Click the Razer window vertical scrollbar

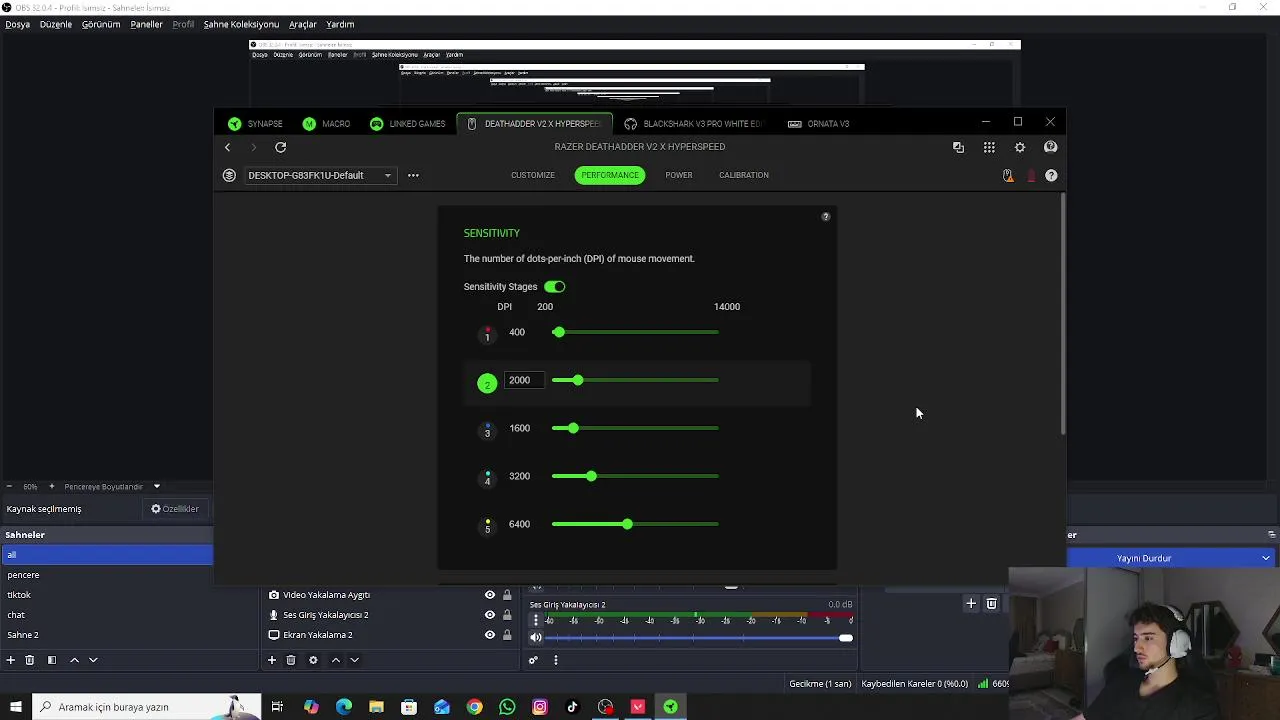(x=1063, y=315)
